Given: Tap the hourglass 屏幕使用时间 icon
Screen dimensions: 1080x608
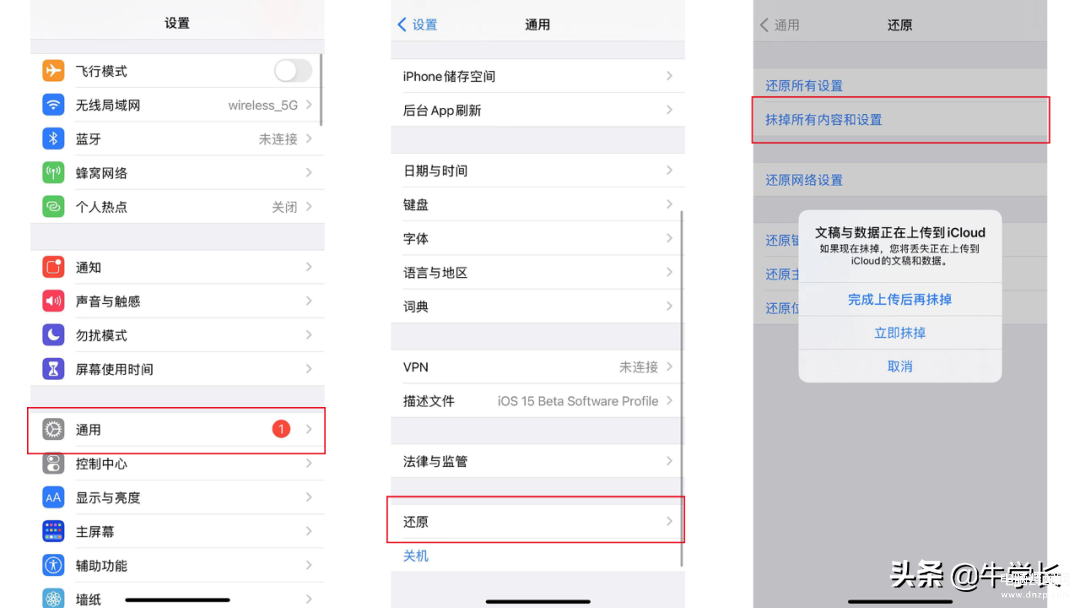Looking at the screenshot, I should (x=53, y=368).
